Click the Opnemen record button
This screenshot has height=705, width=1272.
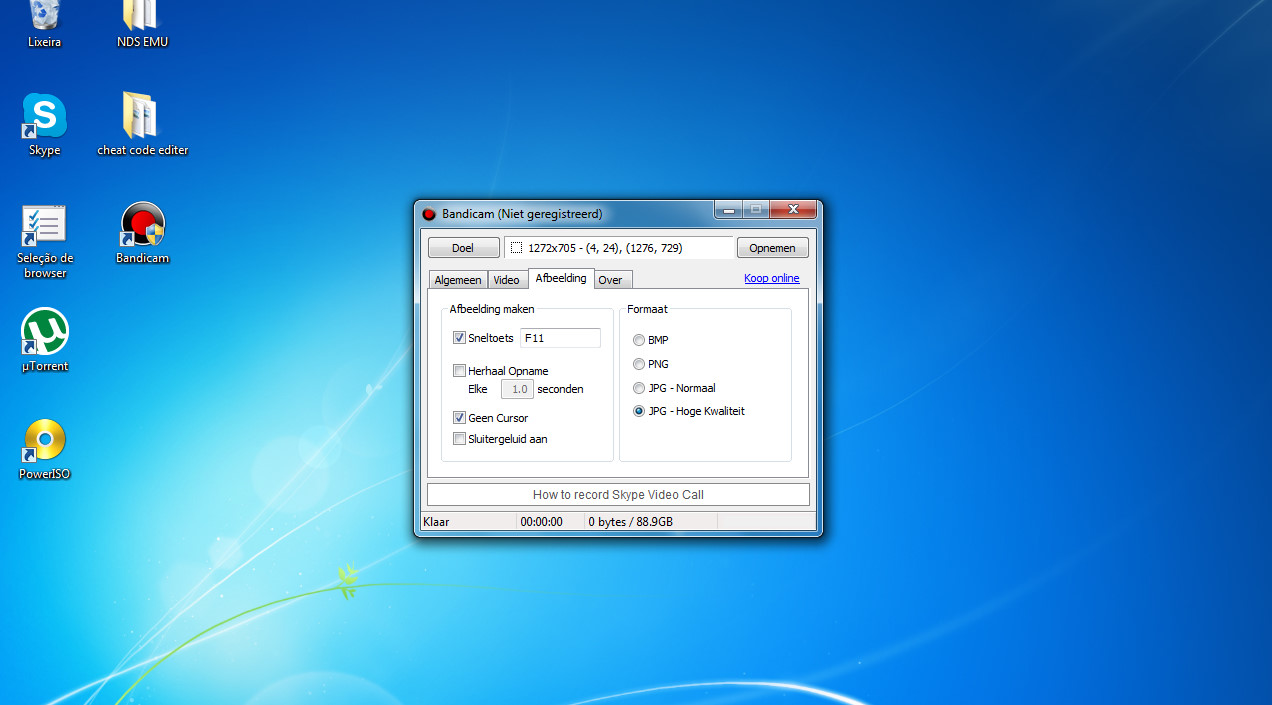tap(773, 248)
